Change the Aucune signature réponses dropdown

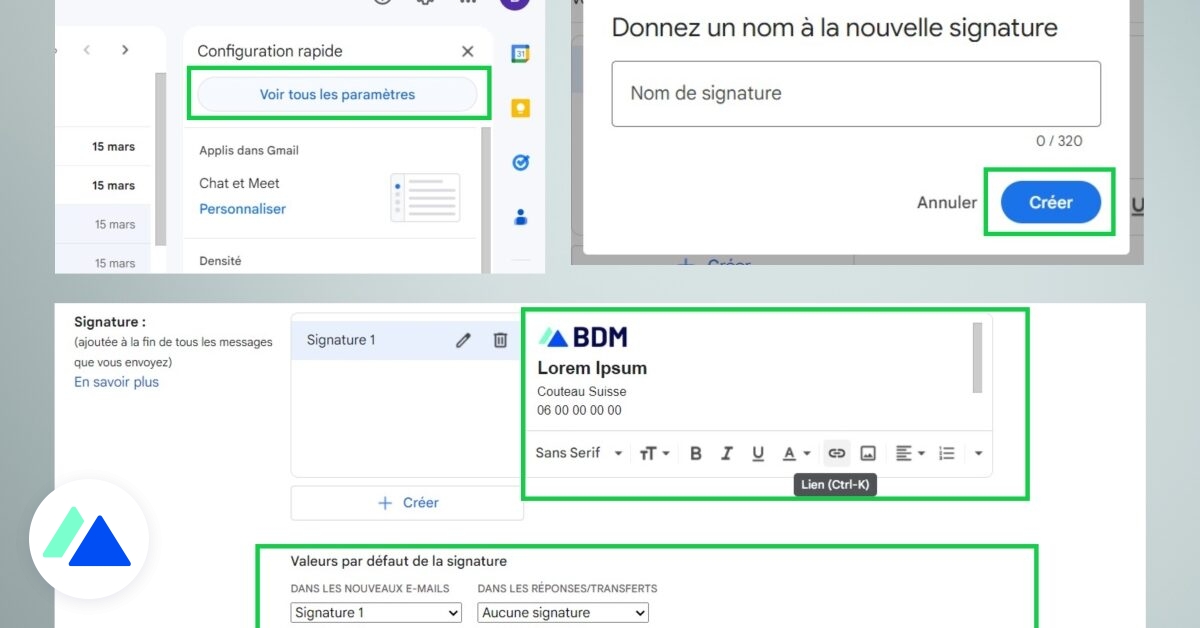coord(561,612)
